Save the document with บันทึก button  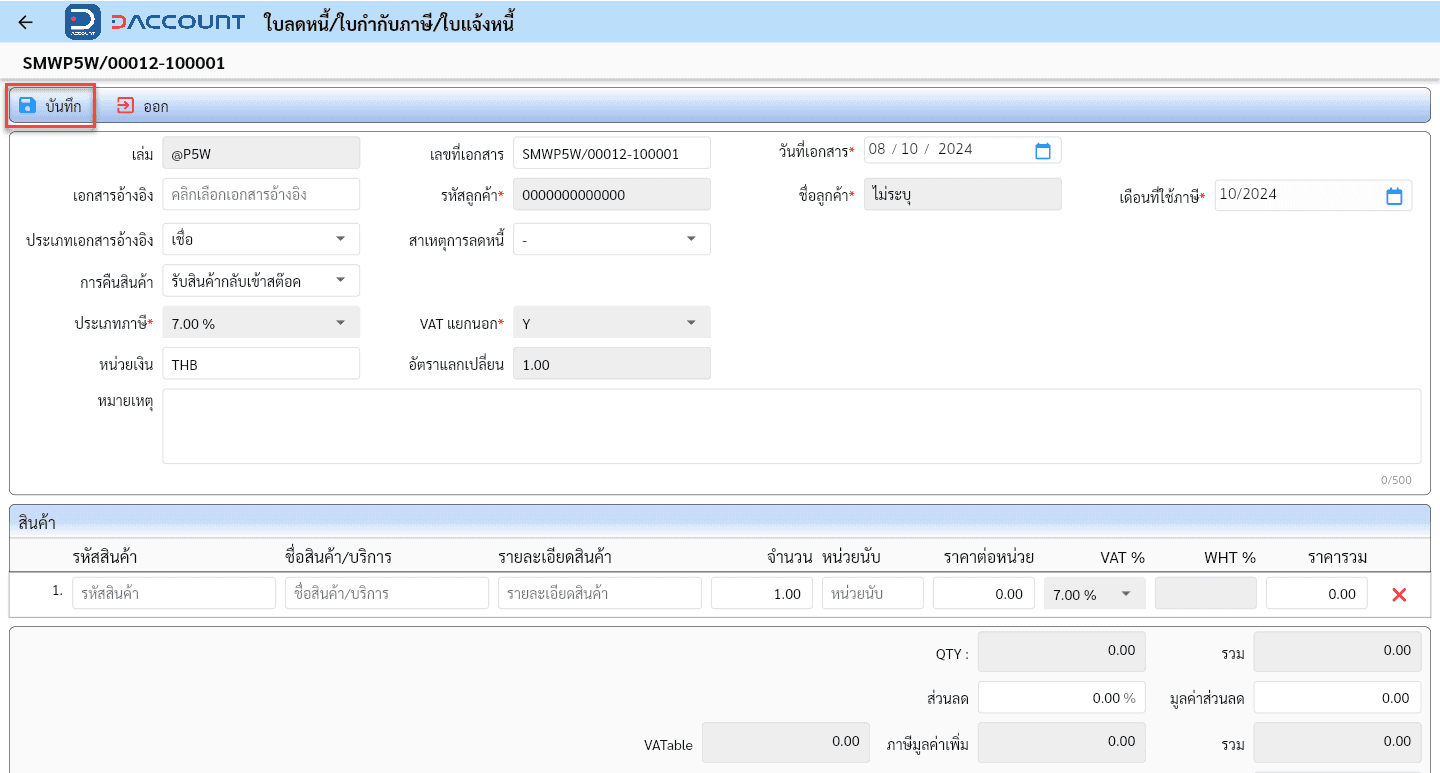[x=51, y=106]
